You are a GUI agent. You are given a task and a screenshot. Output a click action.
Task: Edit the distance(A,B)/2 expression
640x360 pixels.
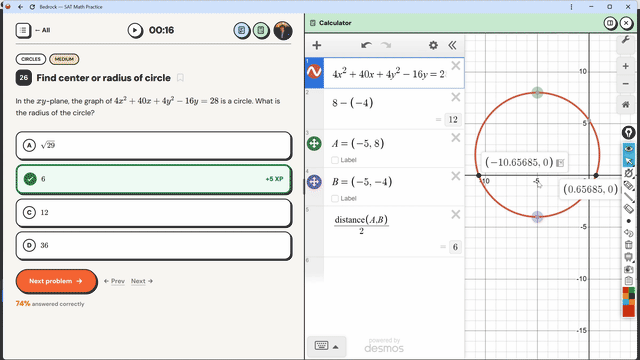pos(361,225)
